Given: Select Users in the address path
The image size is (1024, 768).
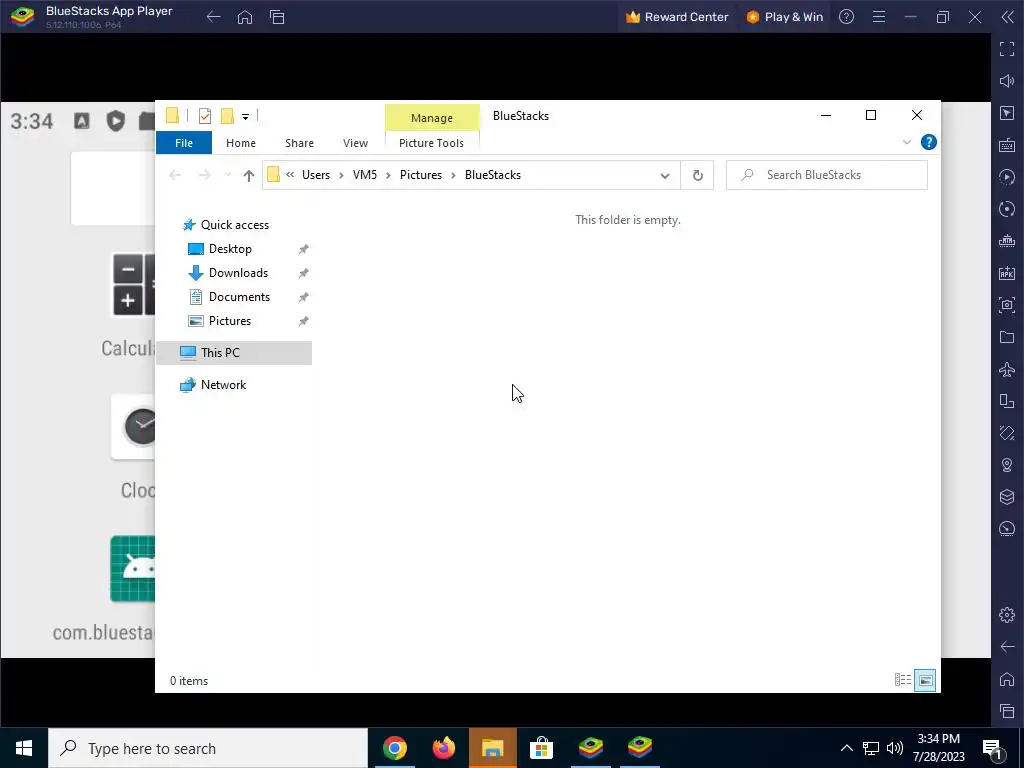Looking at the screenshot, I should pos(315,175).
